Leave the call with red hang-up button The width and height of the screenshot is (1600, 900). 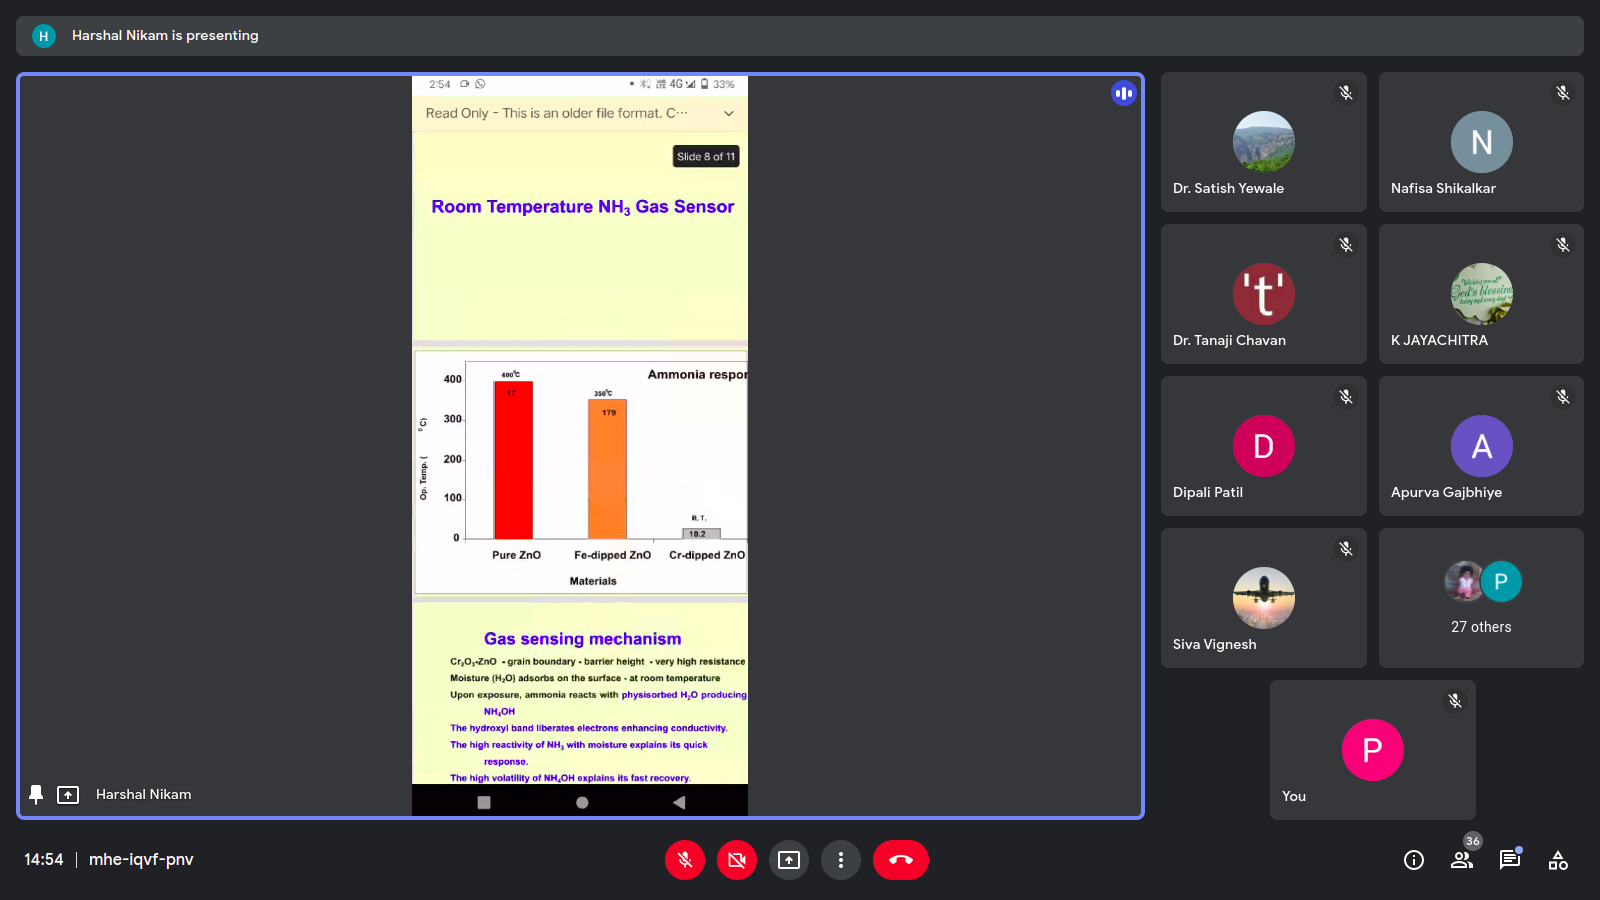(x=901, y=860)
